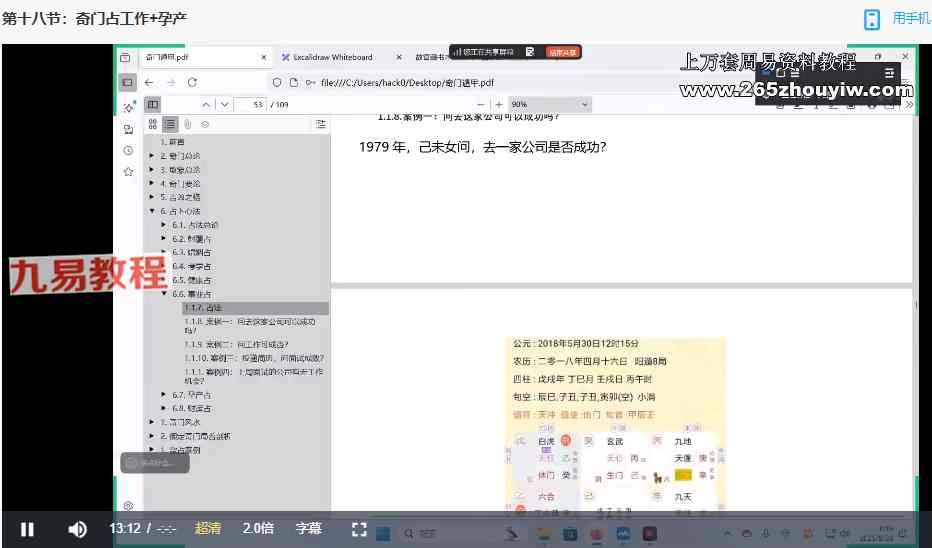Go to next PDF page arrow

[x=225, y=105]
